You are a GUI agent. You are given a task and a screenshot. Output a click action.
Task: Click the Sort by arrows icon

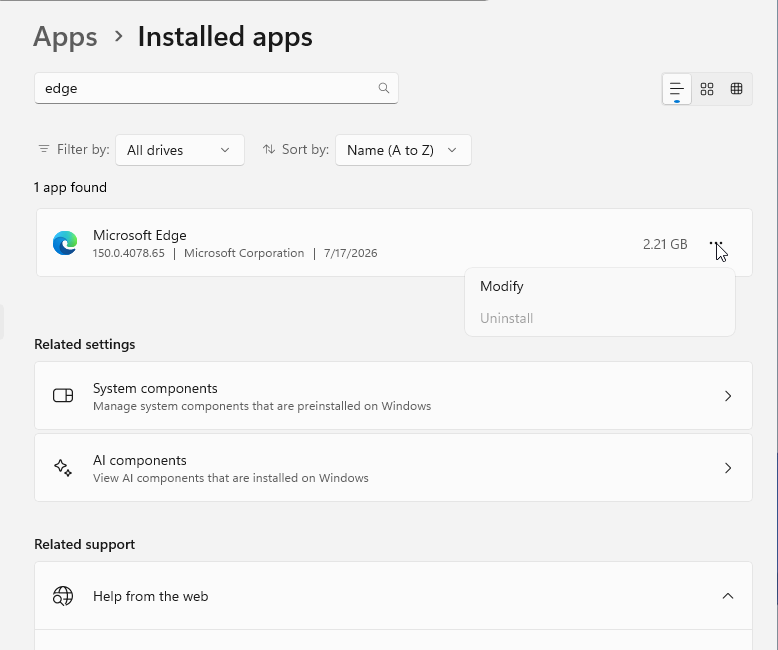(269, 149)
